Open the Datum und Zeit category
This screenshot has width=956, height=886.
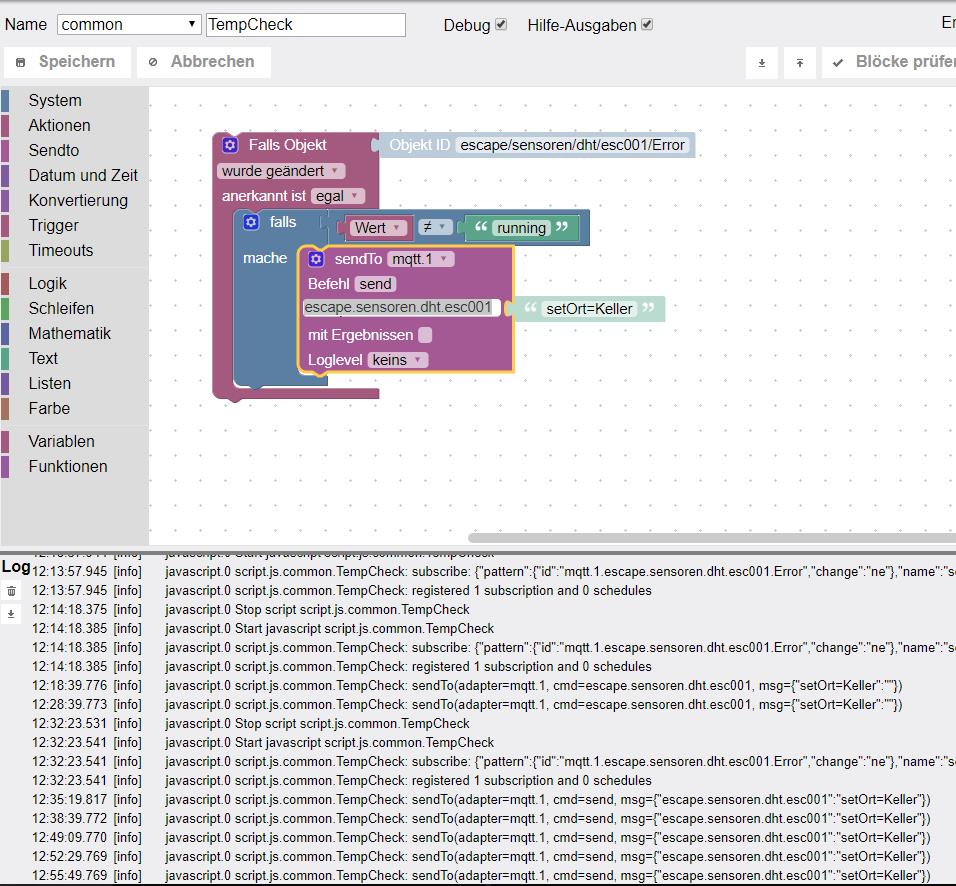click(83, 176)
